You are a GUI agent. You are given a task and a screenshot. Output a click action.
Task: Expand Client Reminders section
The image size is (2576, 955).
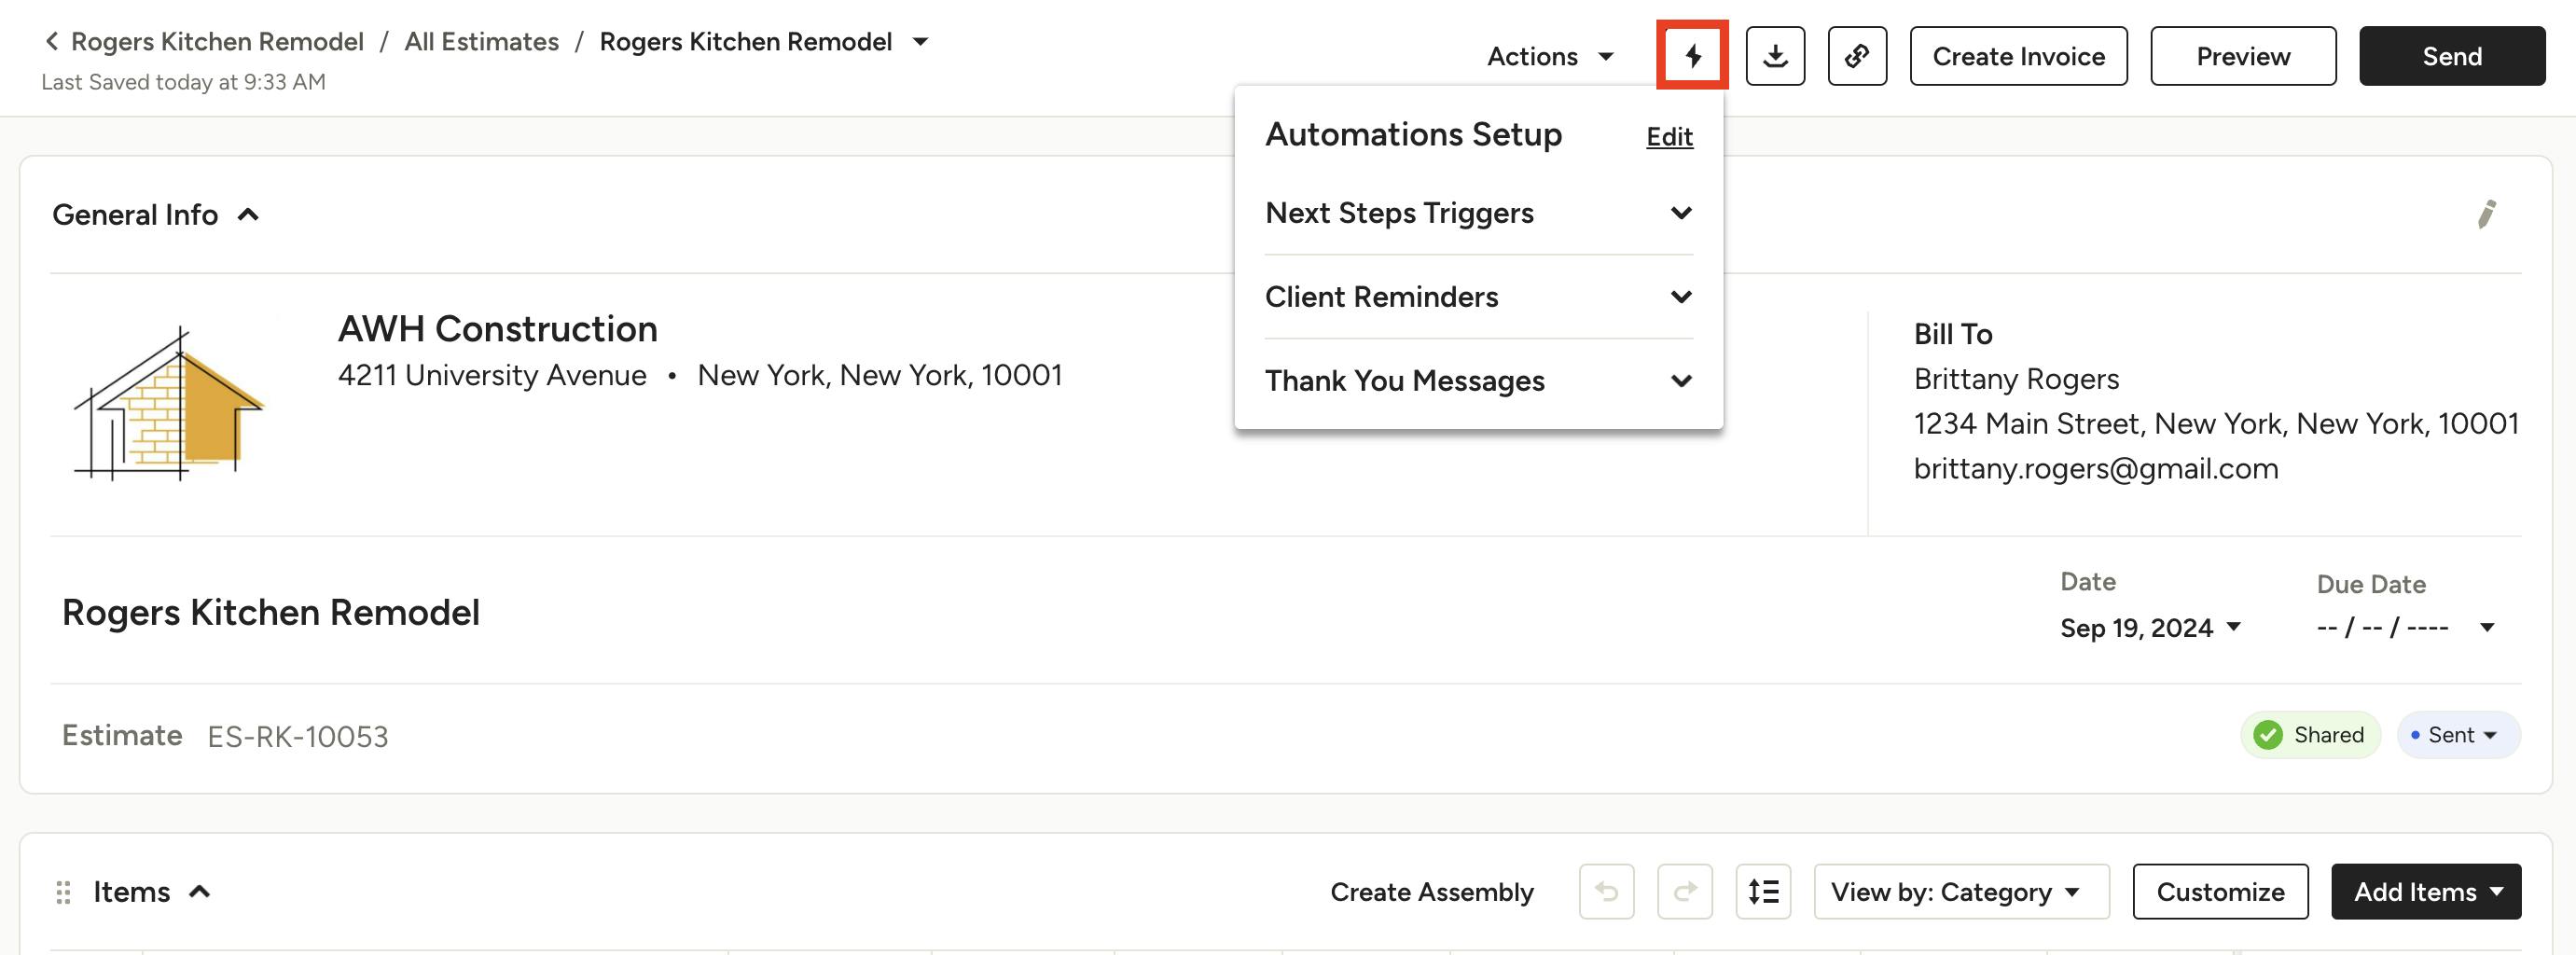[x=1478, y=297]
